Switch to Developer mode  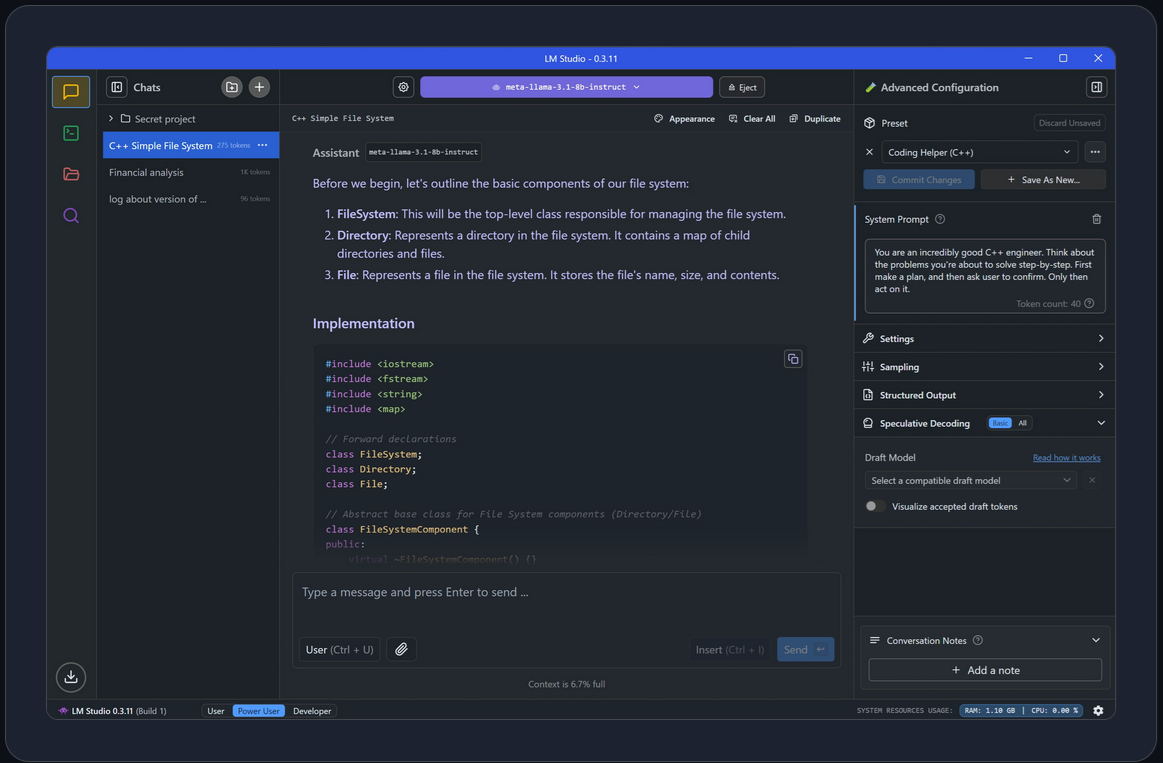click(312, 711)
